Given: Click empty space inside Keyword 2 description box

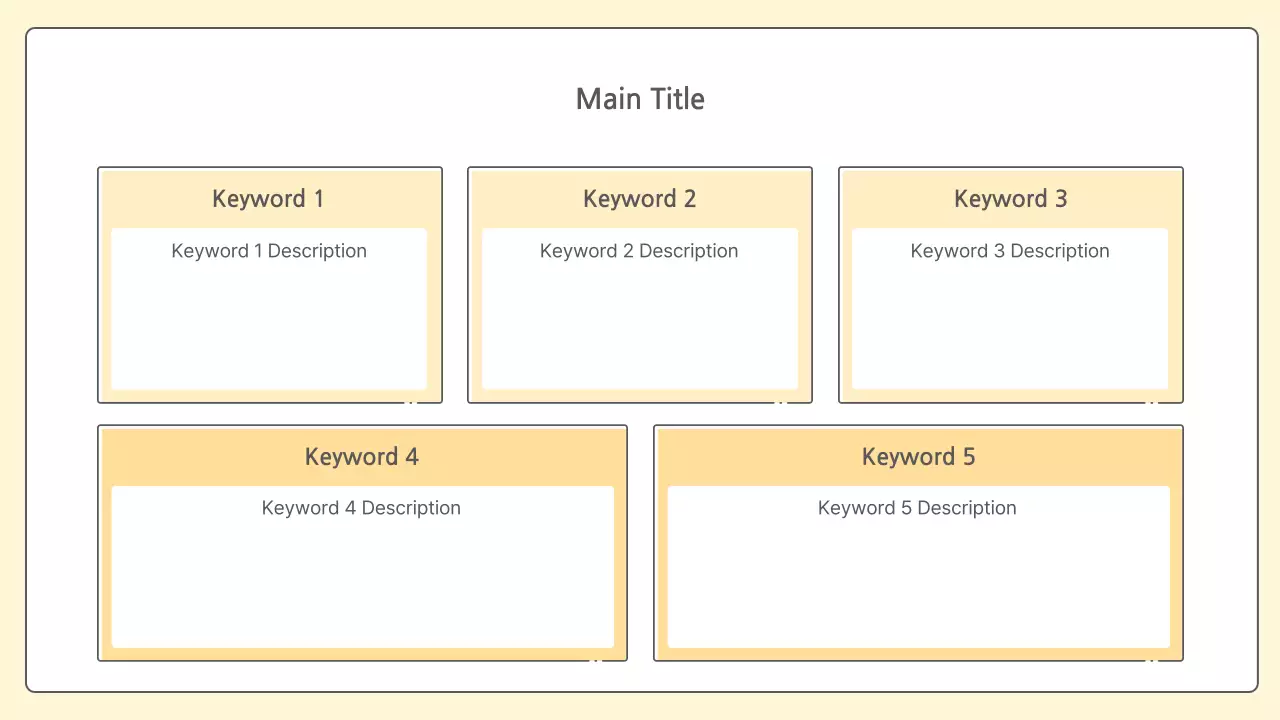Looking at the screenshot, I should pos(639,330).
